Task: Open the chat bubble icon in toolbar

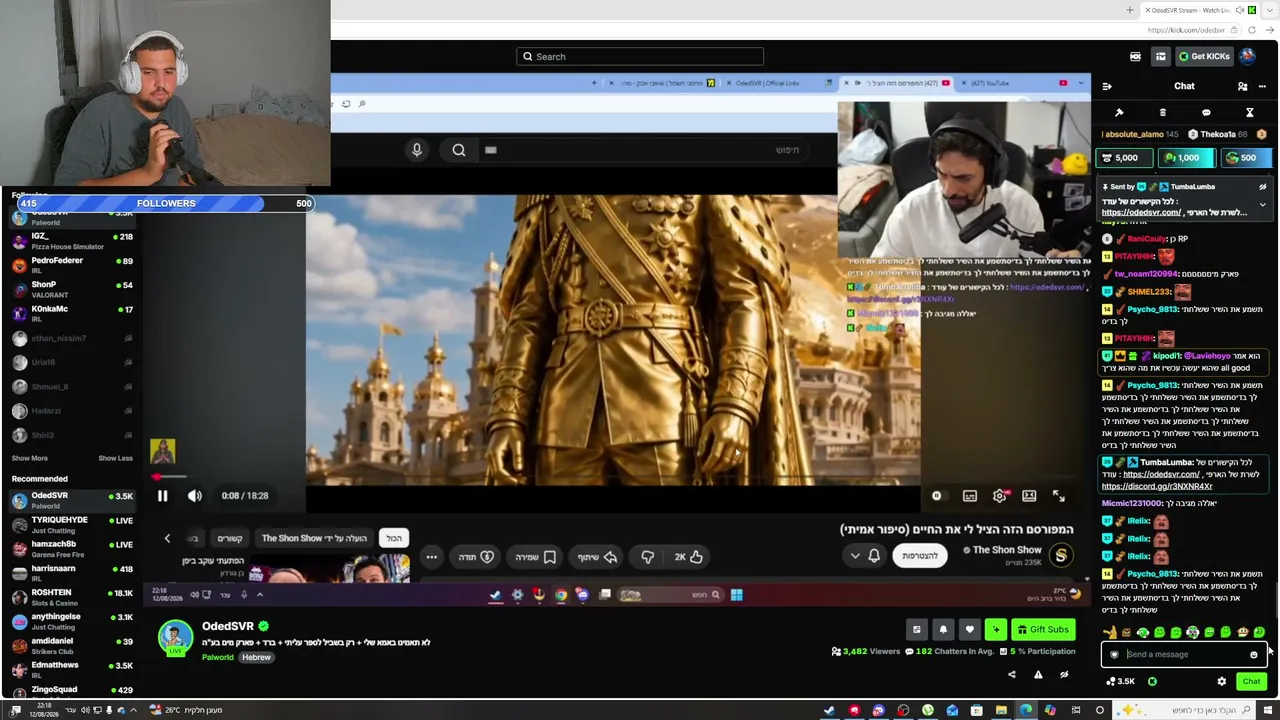Action: point(1206,113)
